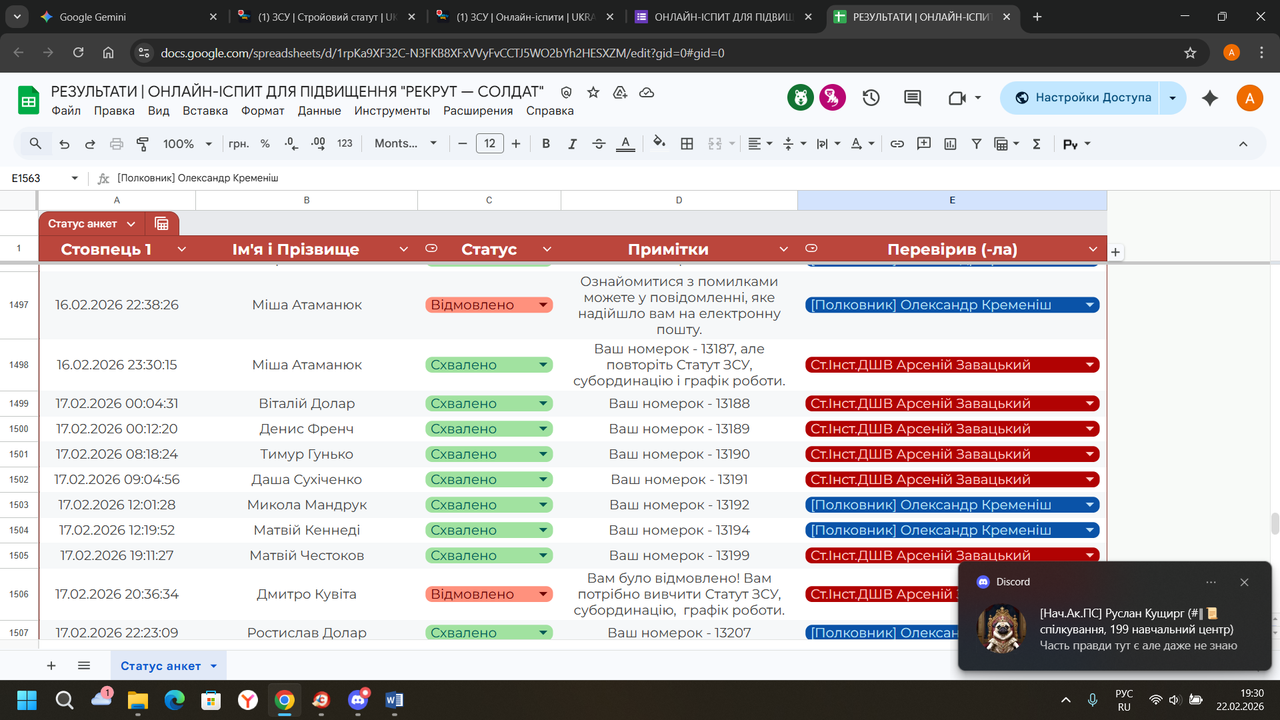Open the comments panel icon

912,98
